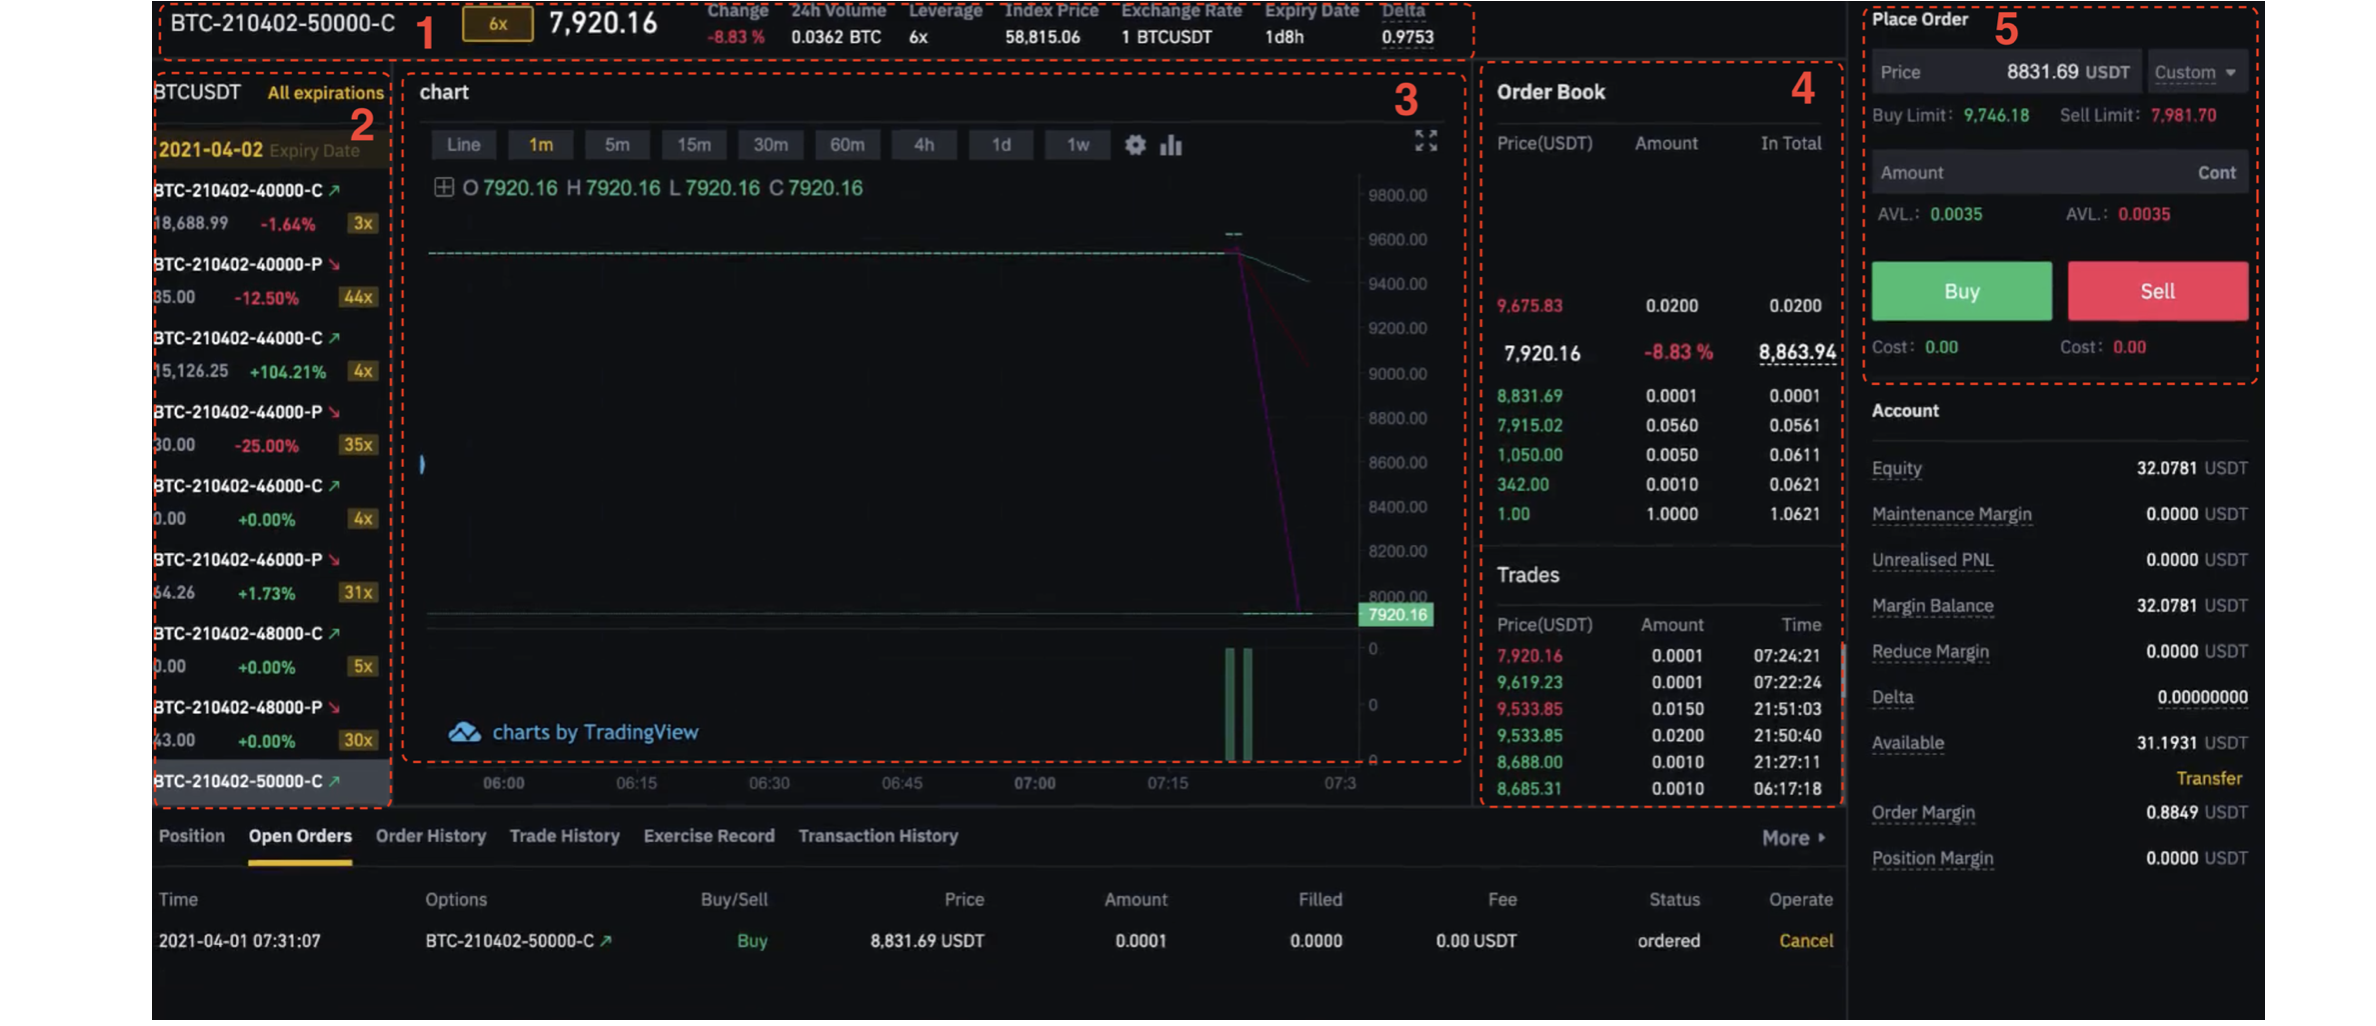Screen dimensions: 2376x1026
Task: Switch to the Trade History tab
Action: click(564, 836)
